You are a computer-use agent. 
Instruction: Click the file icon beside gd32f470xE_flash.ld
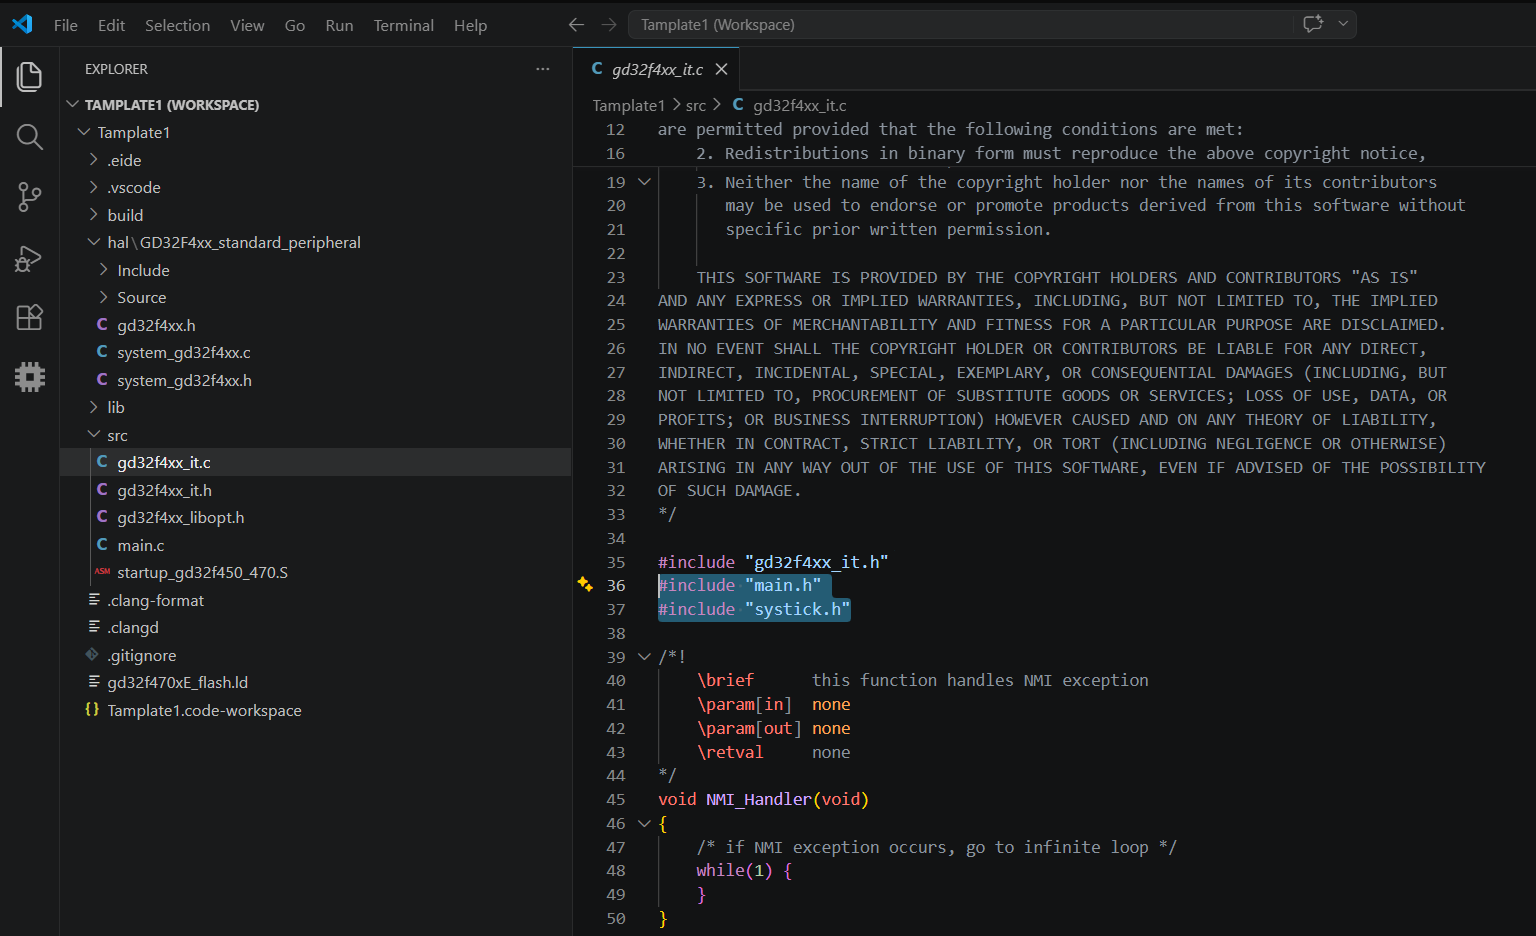[x=94, y=682]
